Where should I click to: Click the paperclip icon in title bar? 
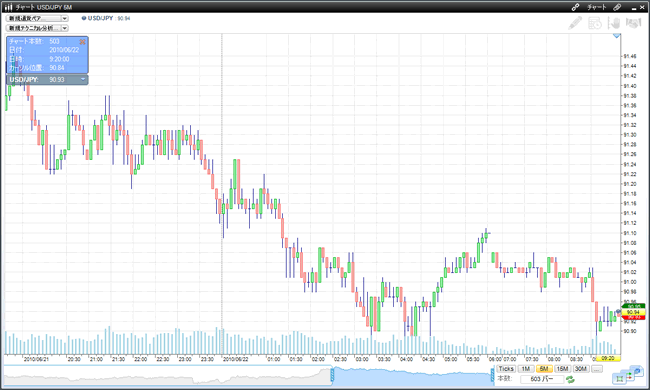617,7
